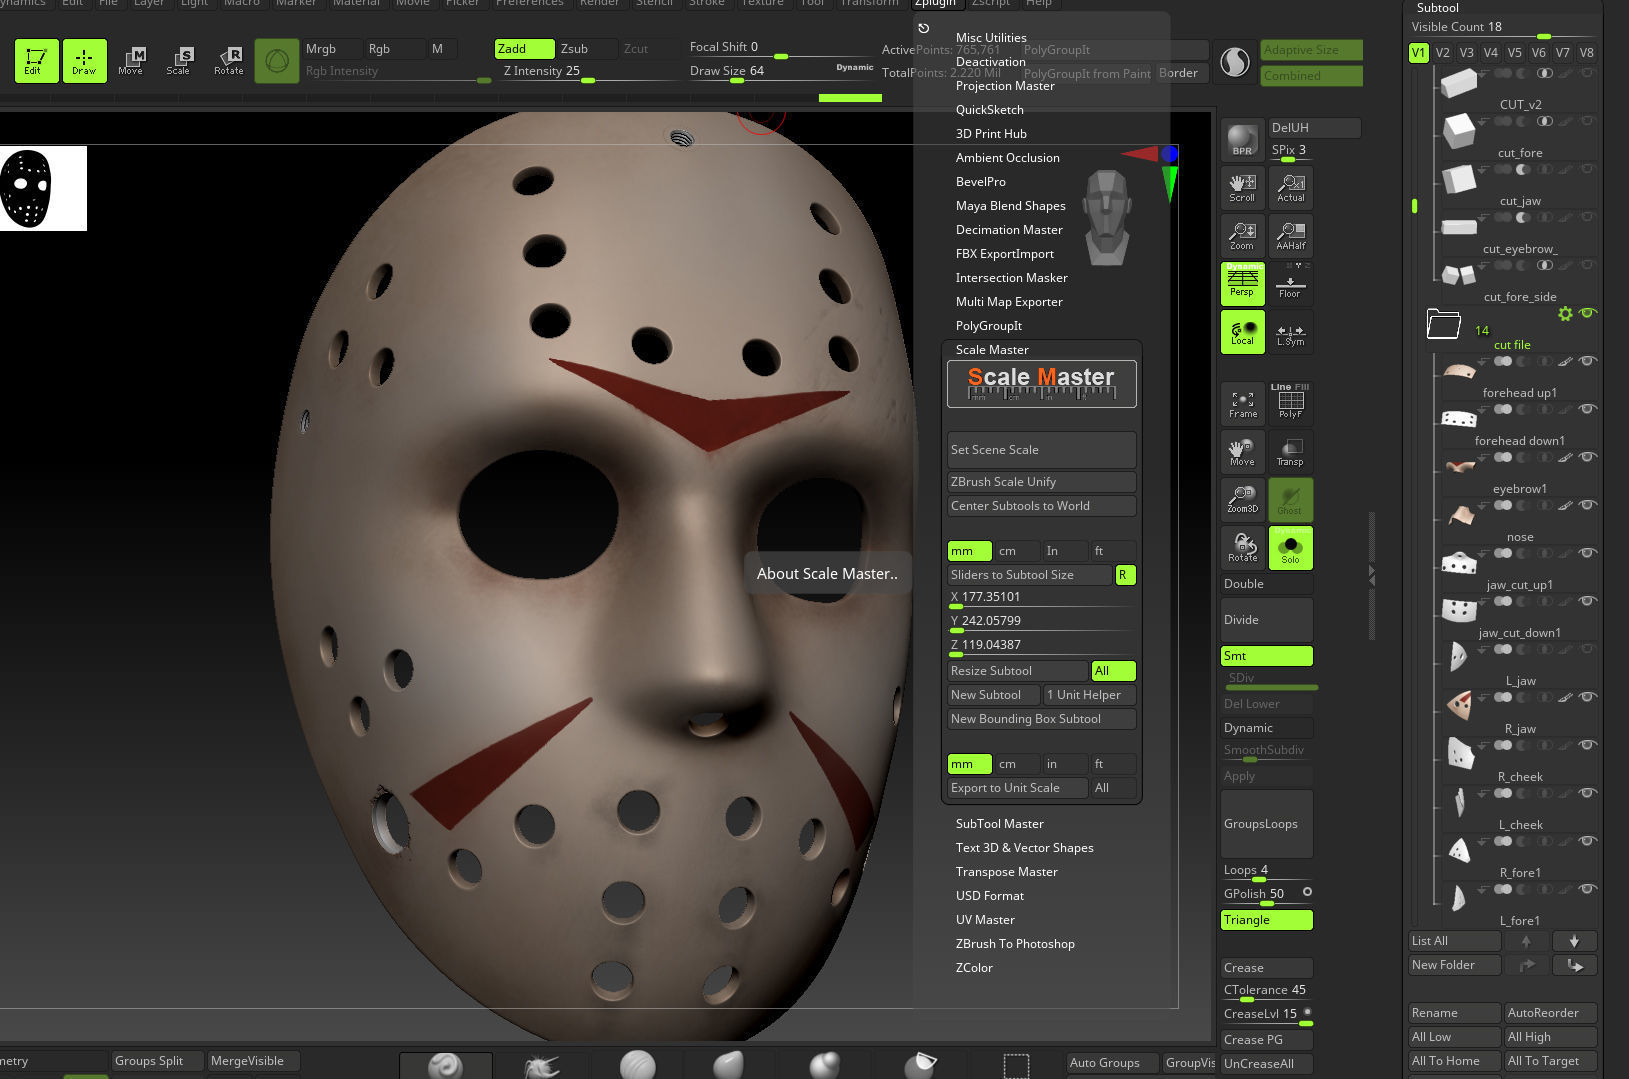Click the BPR render button
Viewport: 1629px width, 1079px height.
click(x=1242, y=139)
